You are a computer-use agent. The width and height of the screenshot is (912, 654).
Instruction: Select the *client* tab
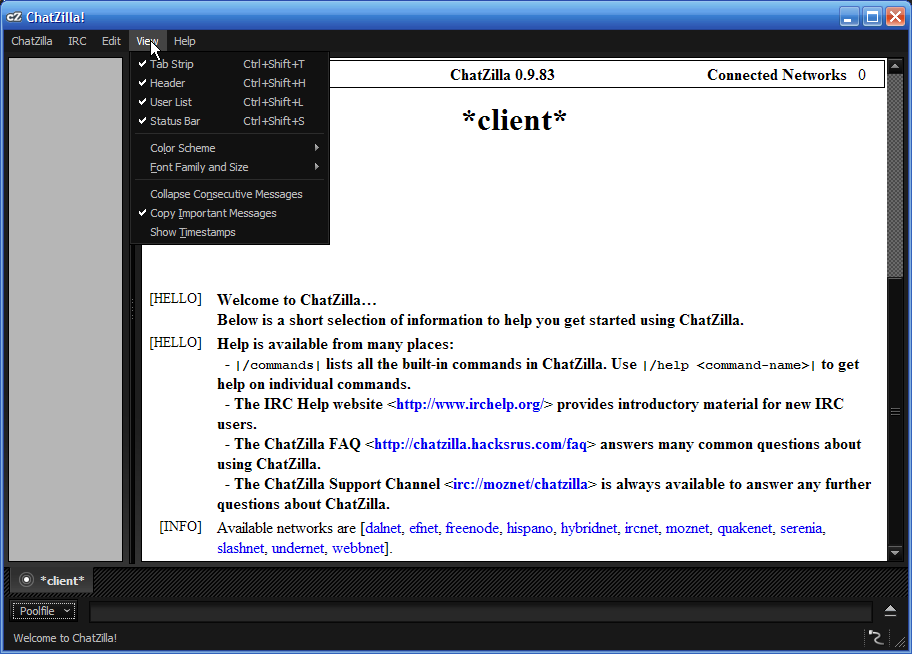click(52, 580)
